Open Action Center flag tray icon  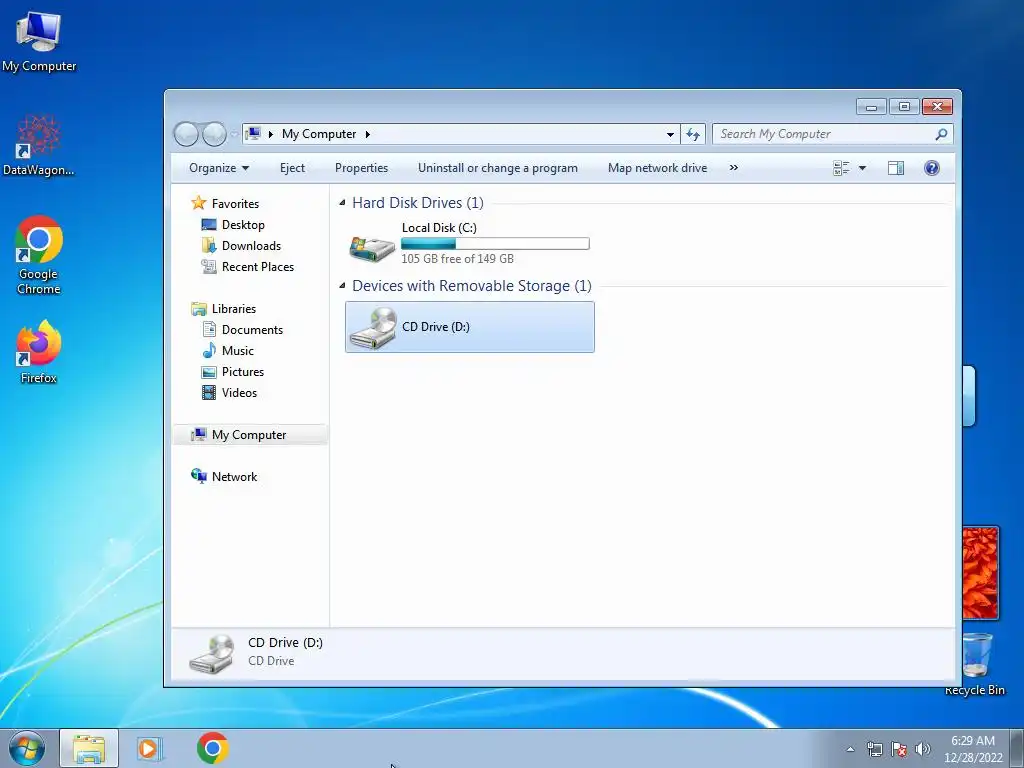click(899, 749)
